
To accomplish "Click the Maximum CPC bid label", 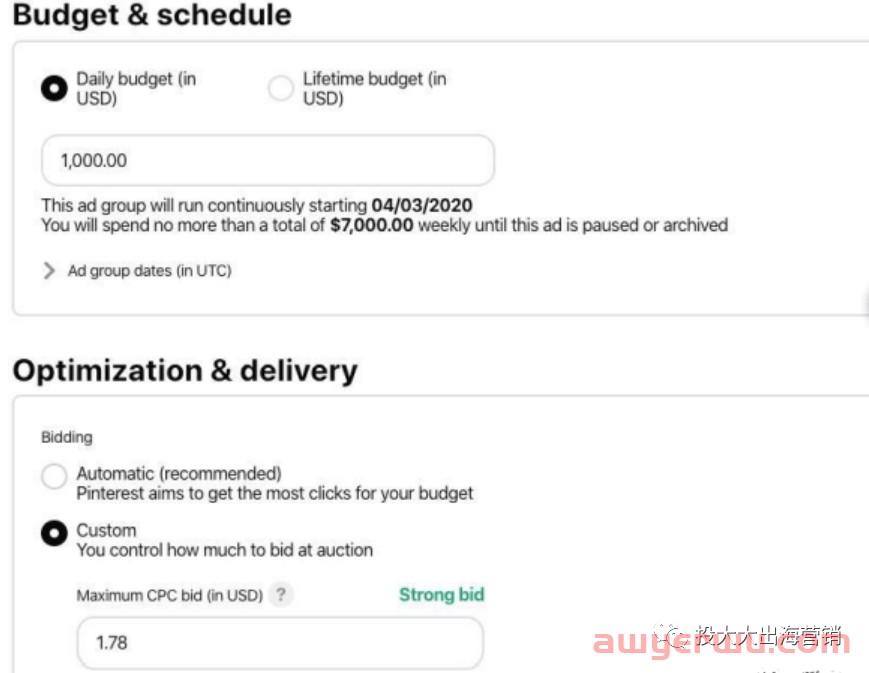I will point(170,595).
